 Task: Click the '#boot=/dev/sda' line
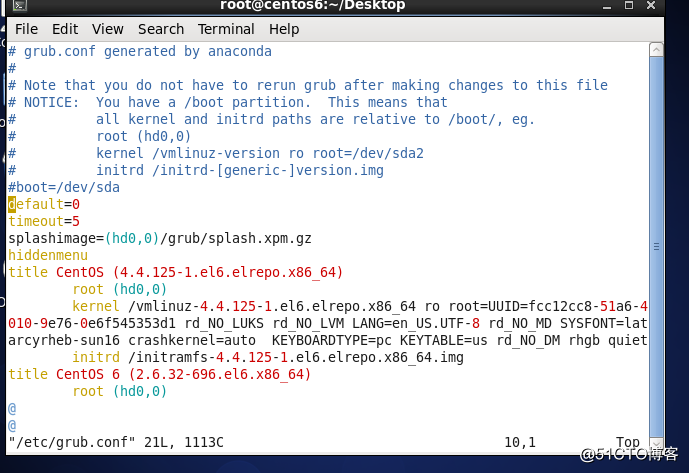click(64, 187)
